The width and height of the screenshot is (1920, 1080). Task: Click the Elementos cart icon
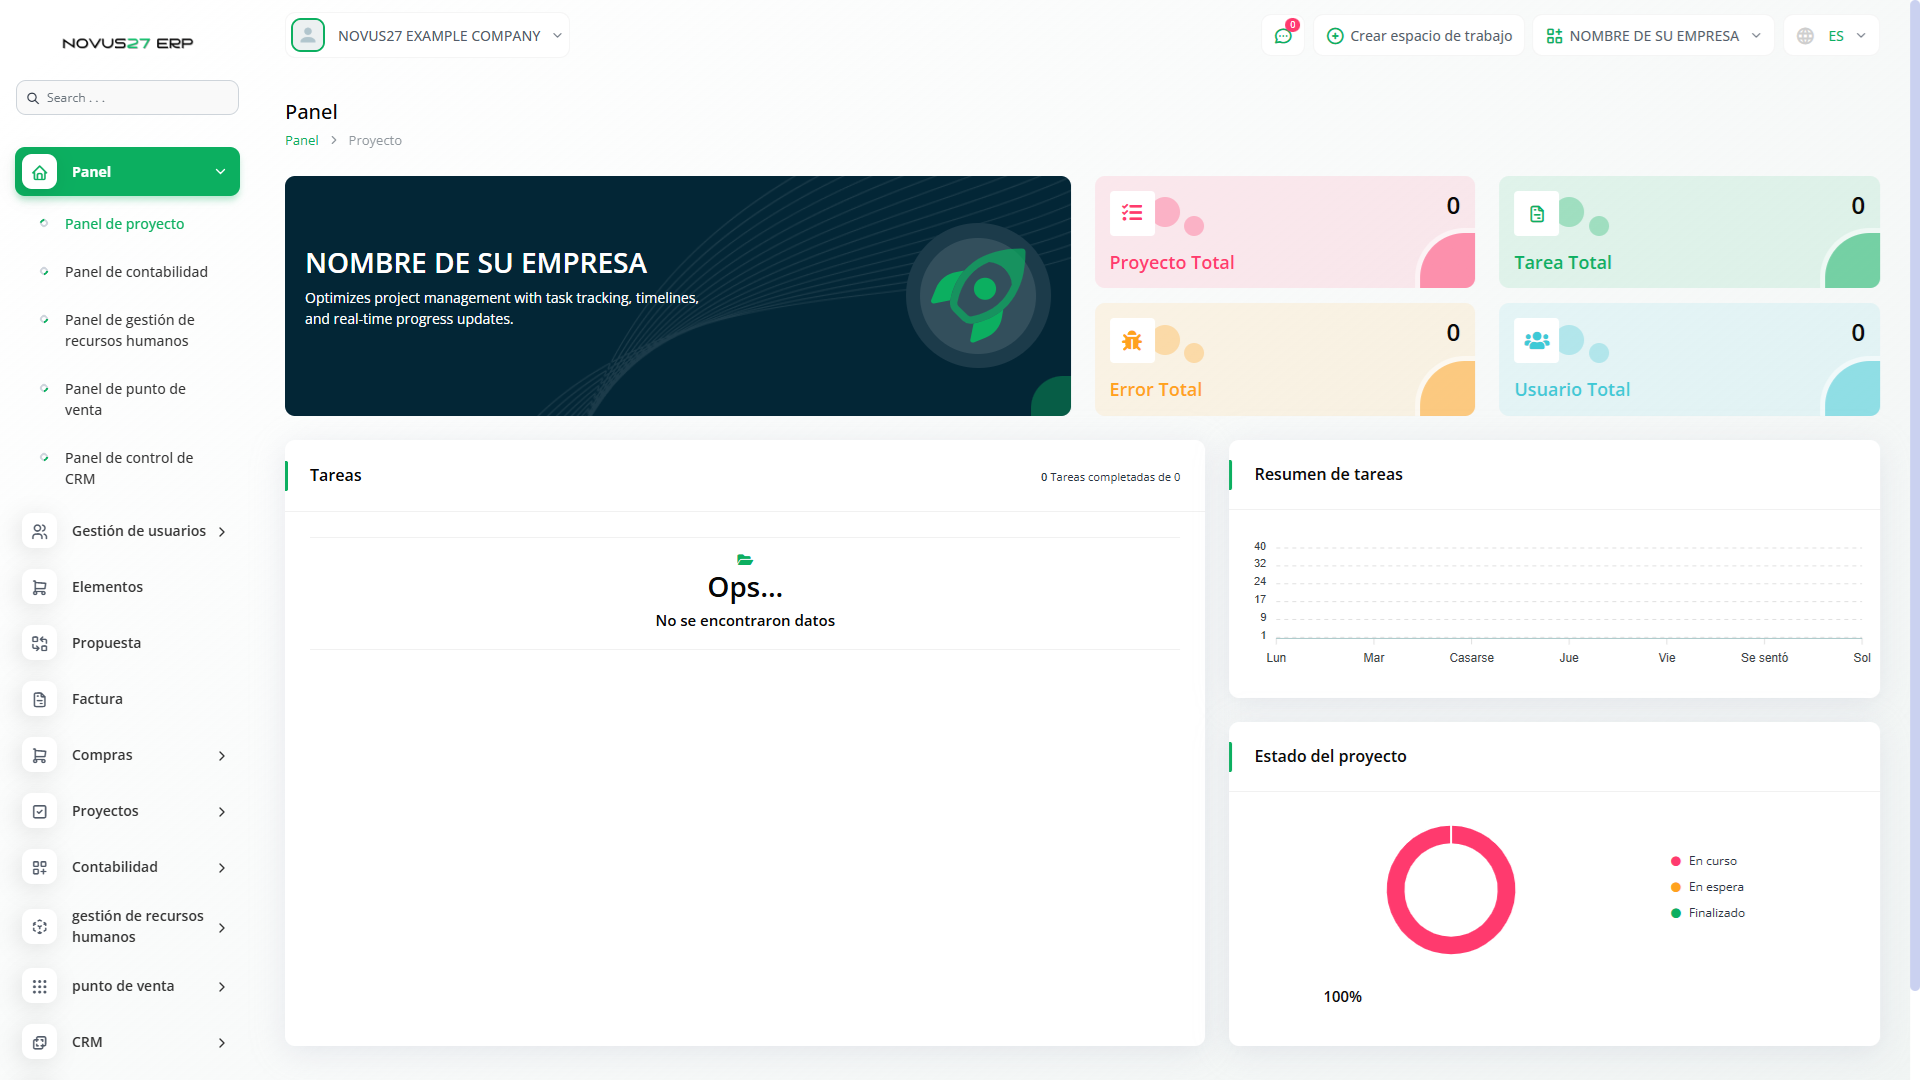point(39,587)
